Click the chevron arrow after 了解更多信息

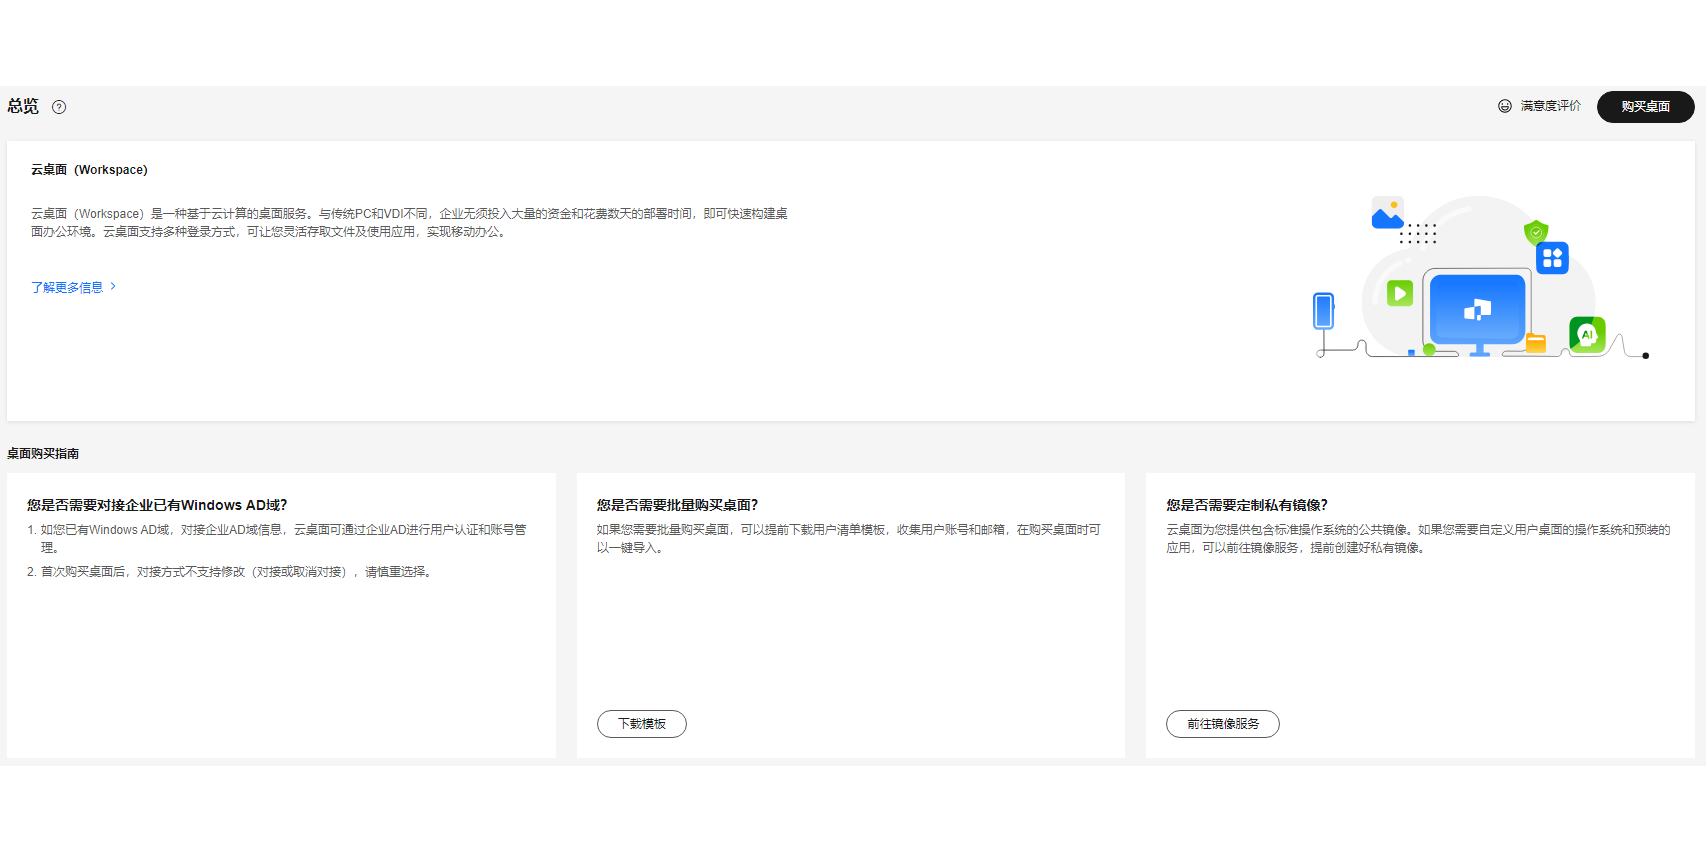(x=113, y=287)
